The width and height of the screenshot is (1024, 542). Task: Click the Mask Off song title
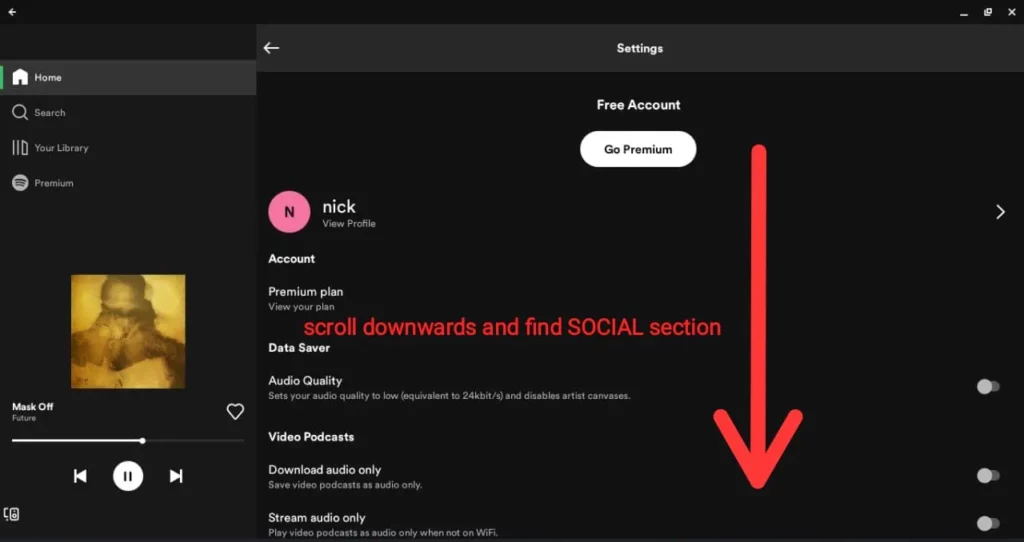(33, 406)
